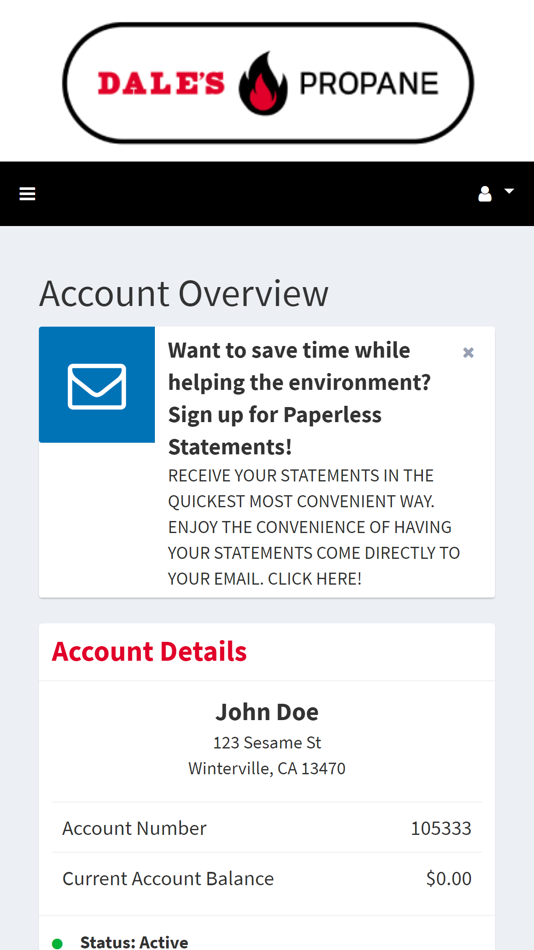Click the Dale's Propane logo
Image resolution: width=534 pixels, height=950 pixels.
pos(268,83)
